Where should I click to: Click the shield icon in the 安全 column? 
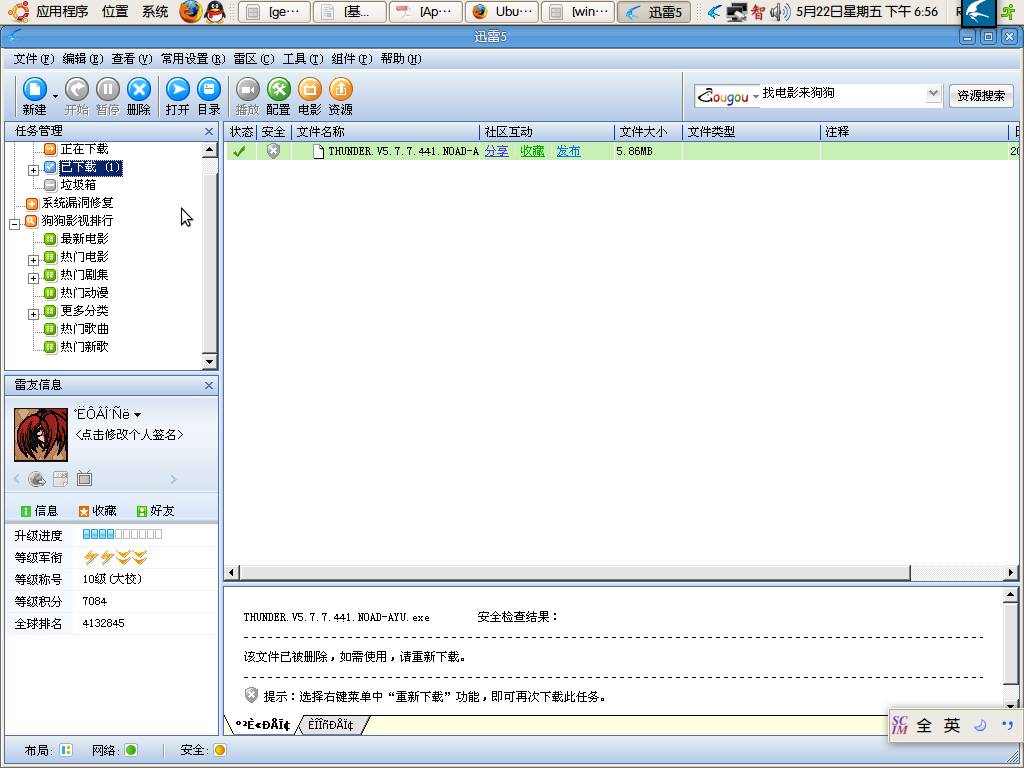(274, 151)
